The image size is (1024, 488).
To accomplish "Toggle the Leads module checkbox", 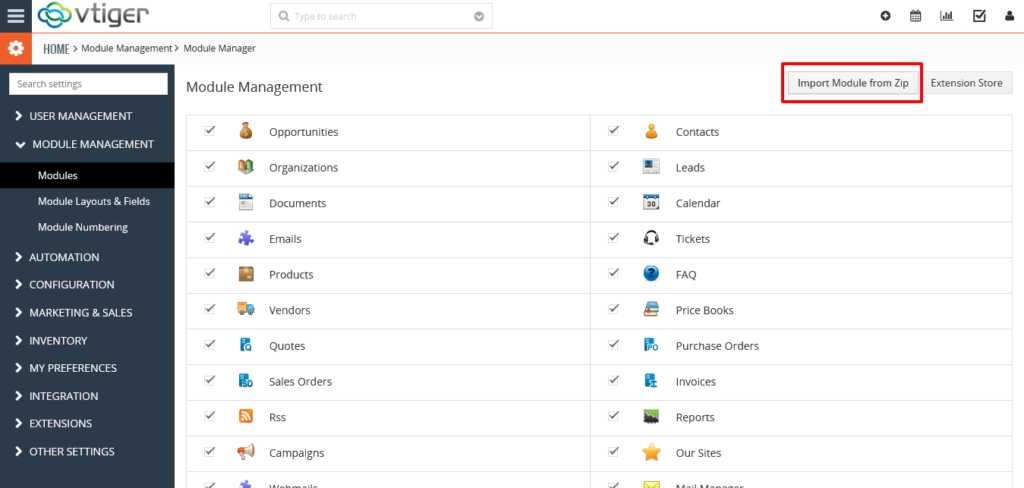I will [x=613, y=166].
